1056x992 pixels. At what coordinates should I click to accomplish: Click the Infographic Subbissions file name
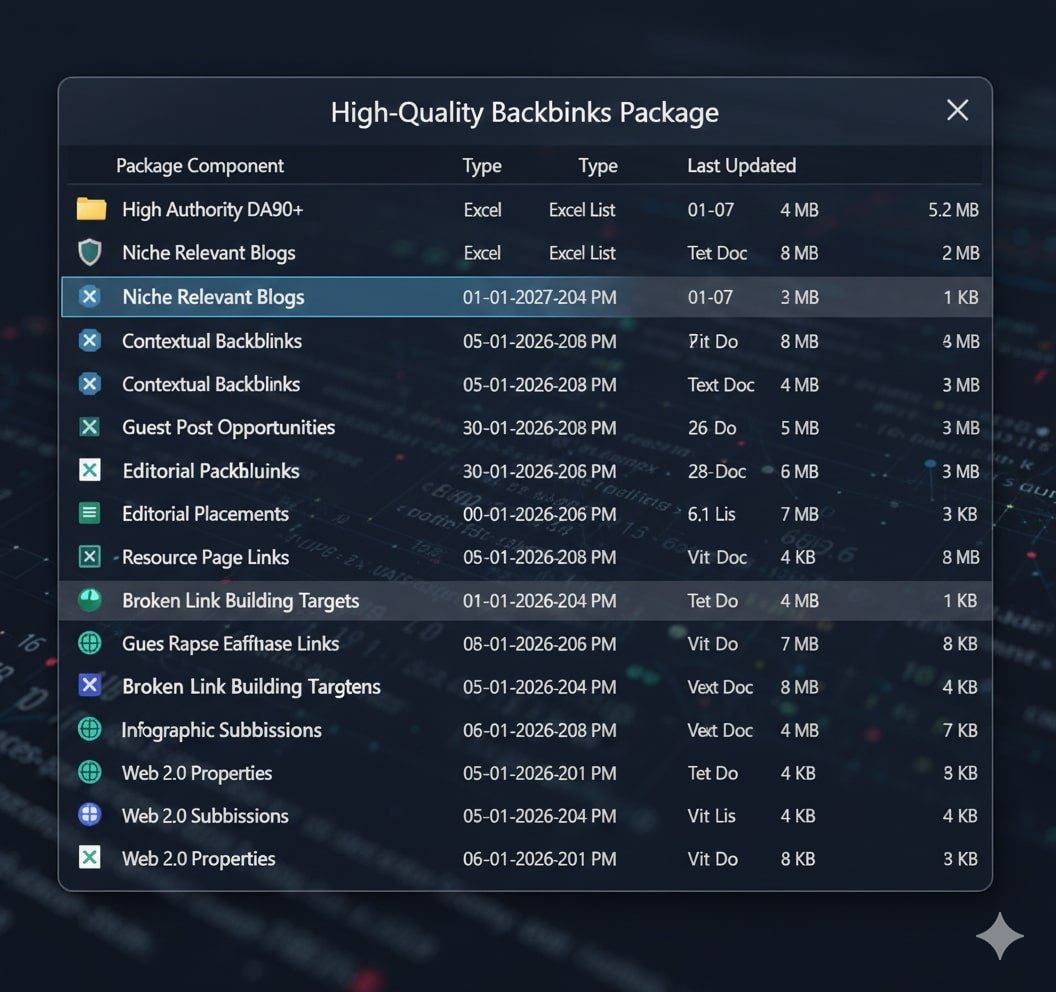pos(221,730)
